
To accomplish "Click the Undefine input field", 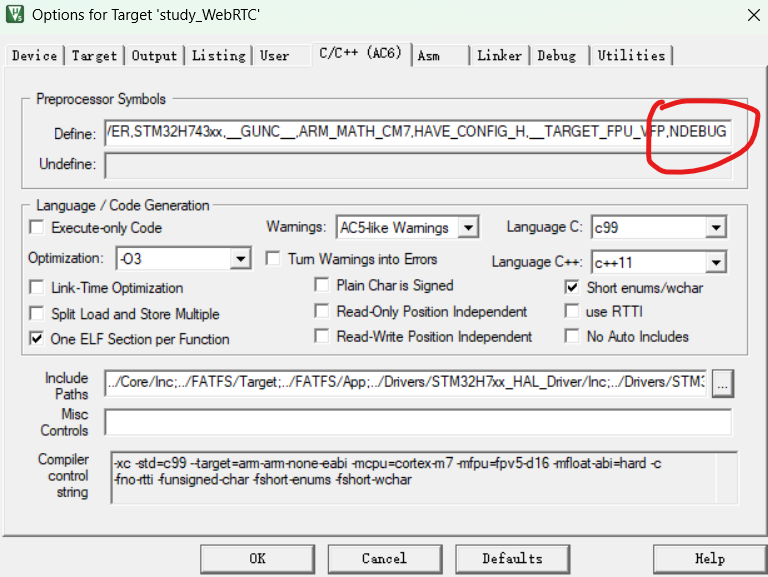I will [x=418, y=166].
